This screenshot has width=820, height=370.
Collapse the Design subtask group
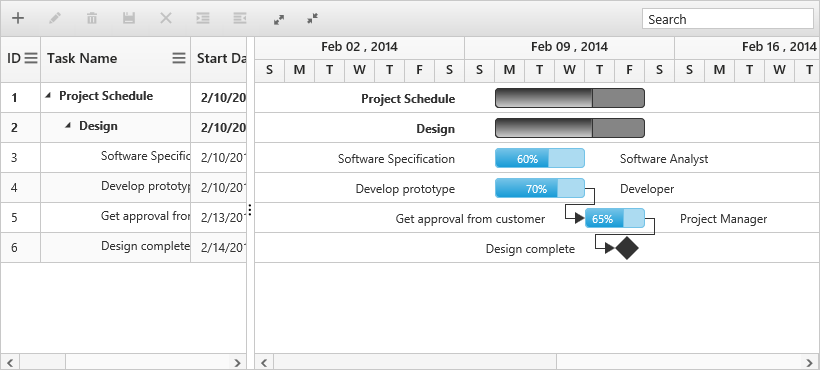click(x=69, y=126)
